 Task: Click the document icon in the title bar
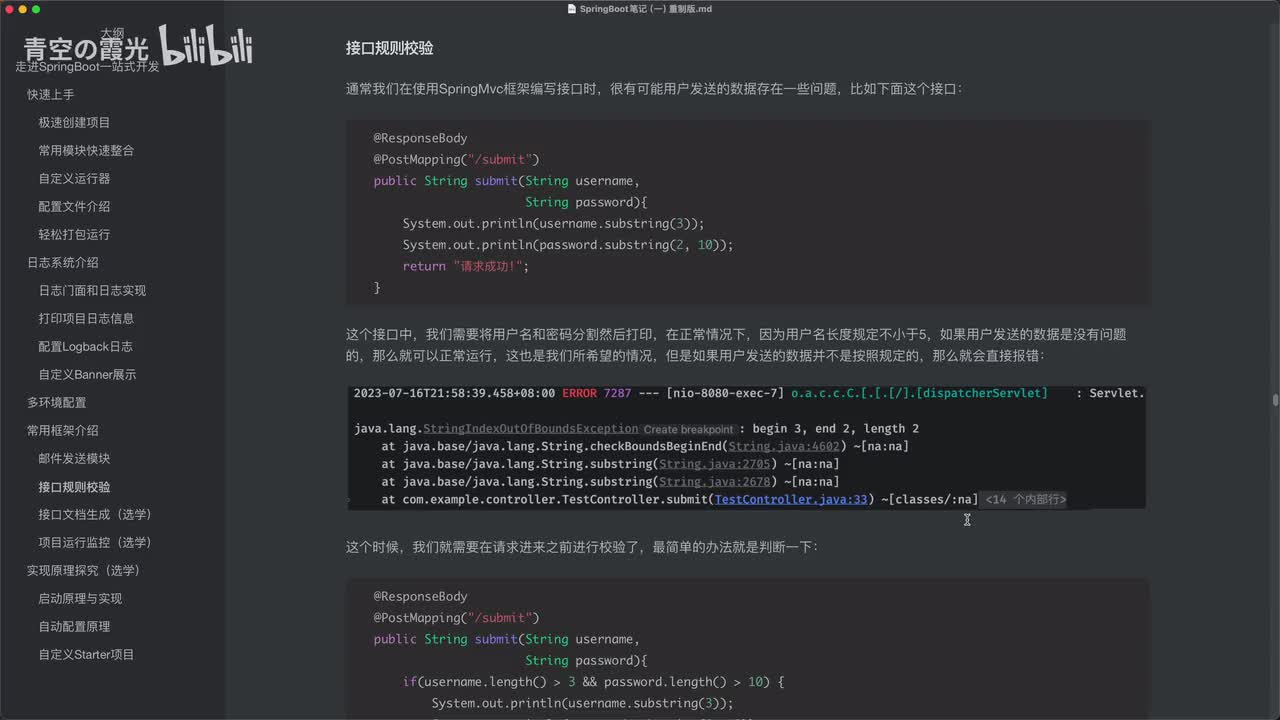tap(571, 9)
